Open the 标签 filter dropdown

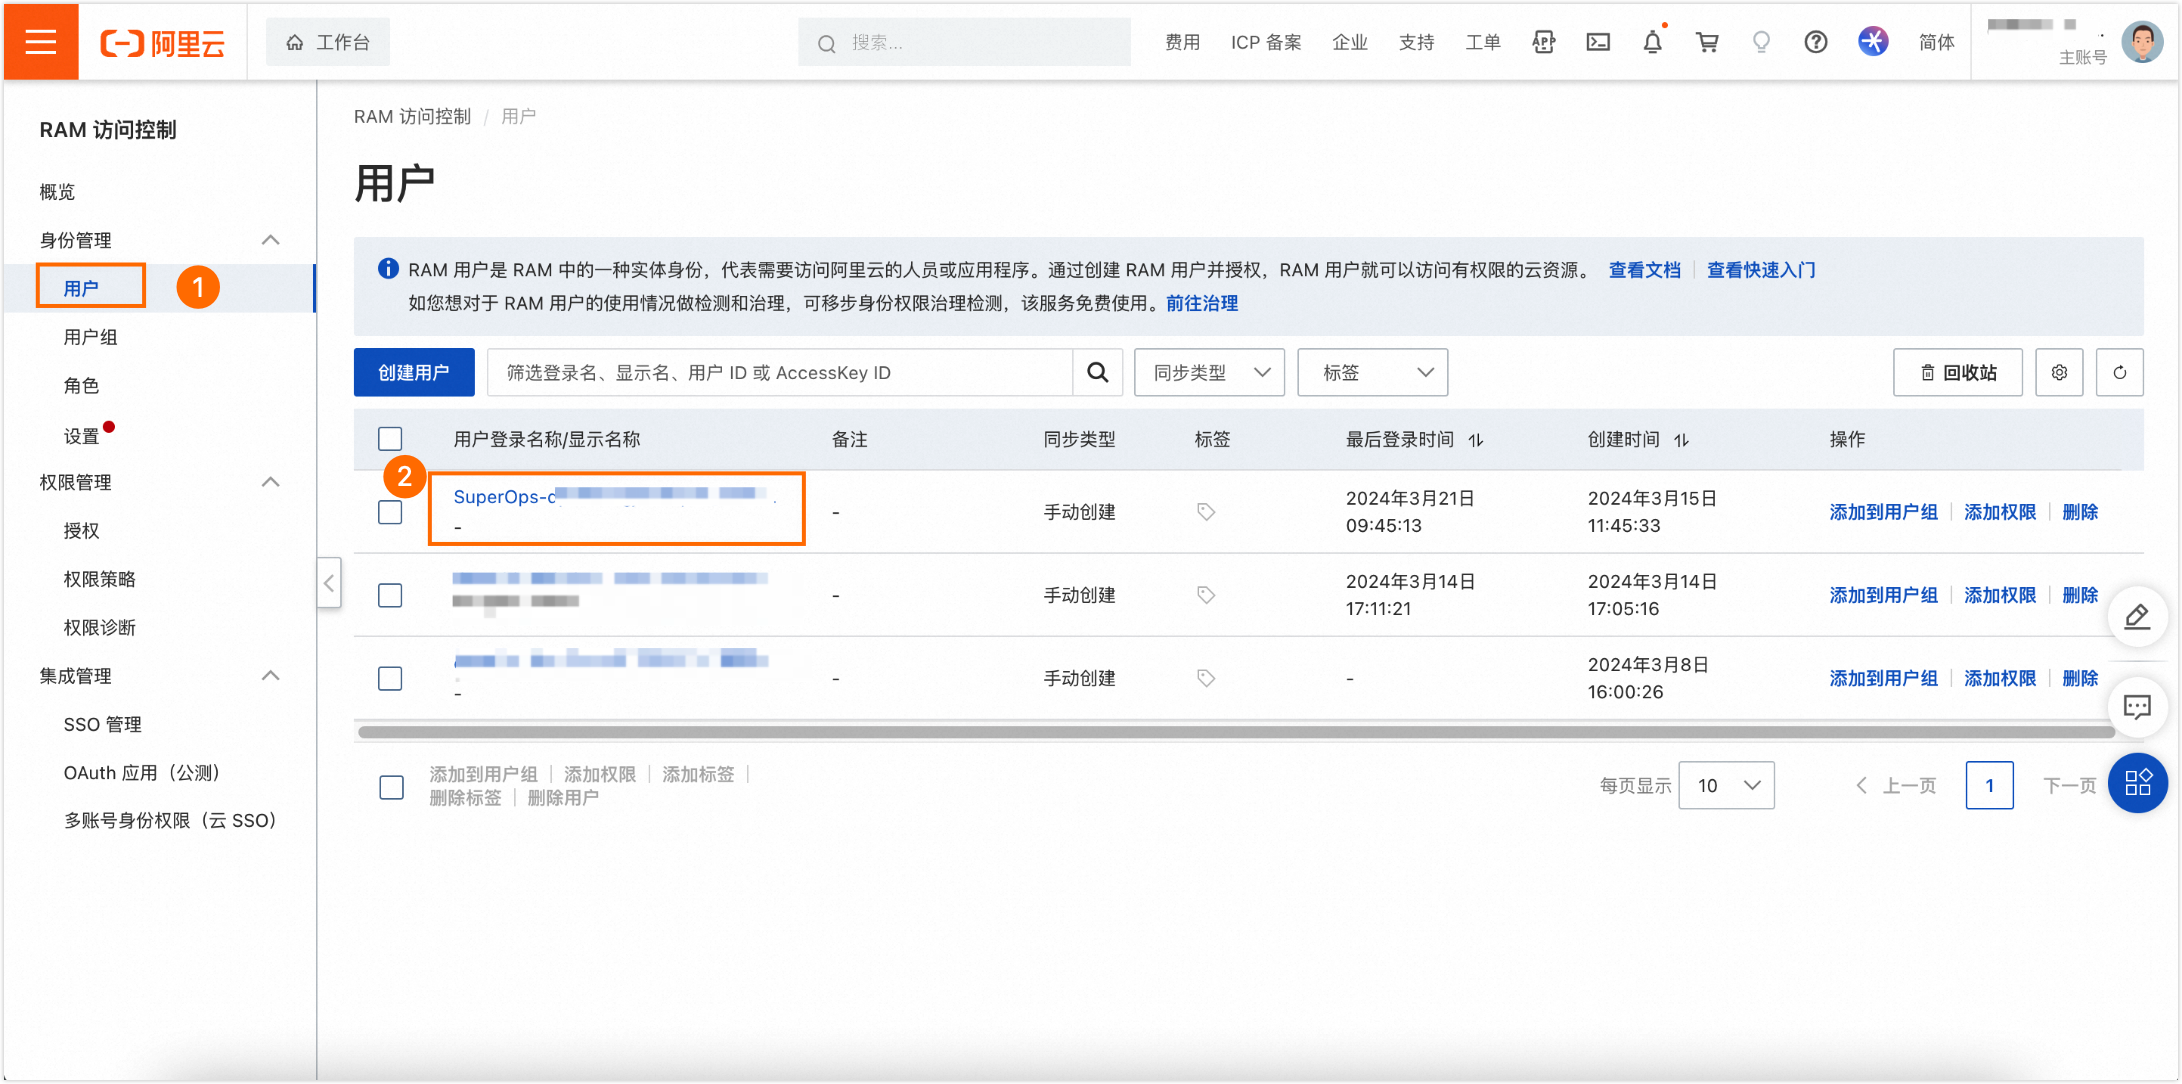[1372, 373]
